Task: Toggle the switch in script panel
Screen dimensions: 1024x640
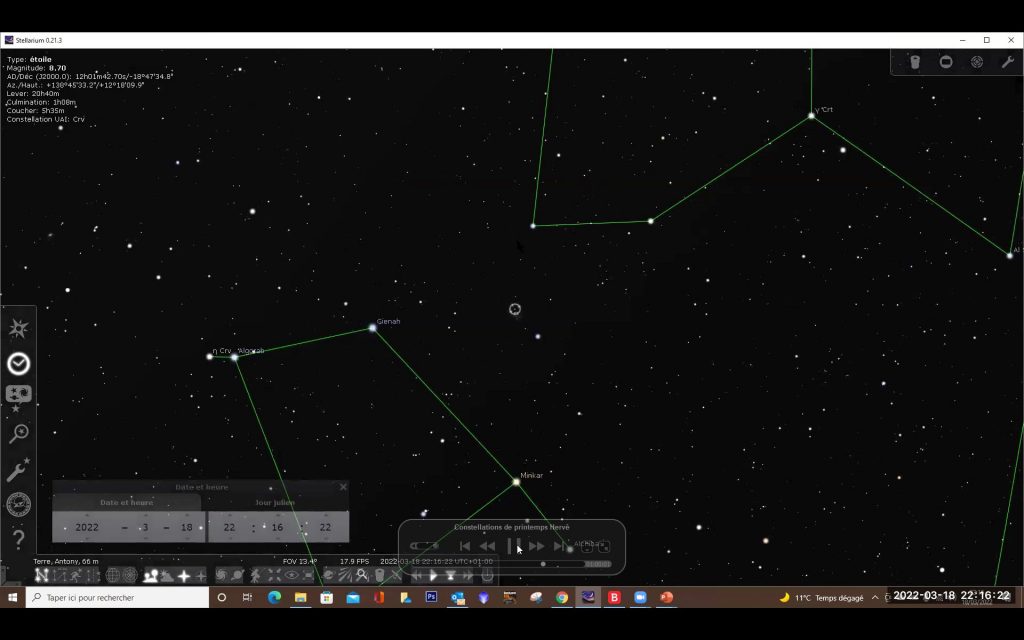Action: point(424,546)
